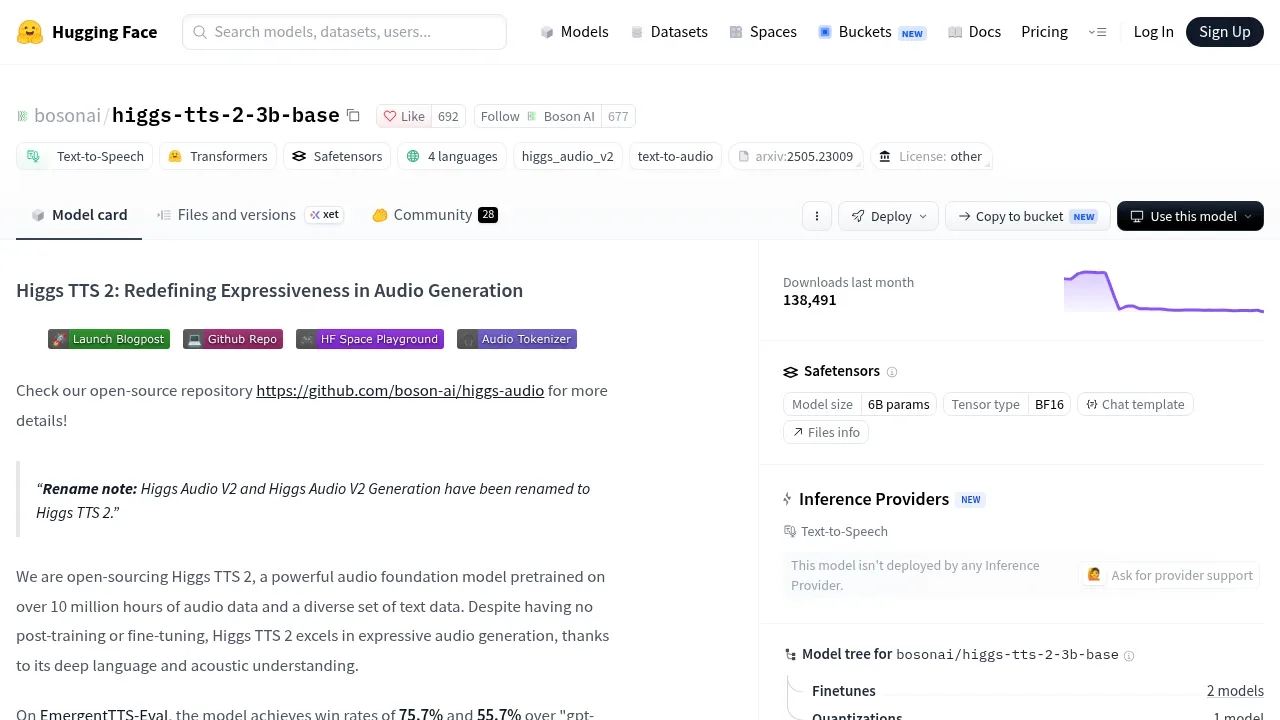Select the higgs_audio_v2 tag
Viewport: 1280px width, 720px height.
click(x=567, y=156)
